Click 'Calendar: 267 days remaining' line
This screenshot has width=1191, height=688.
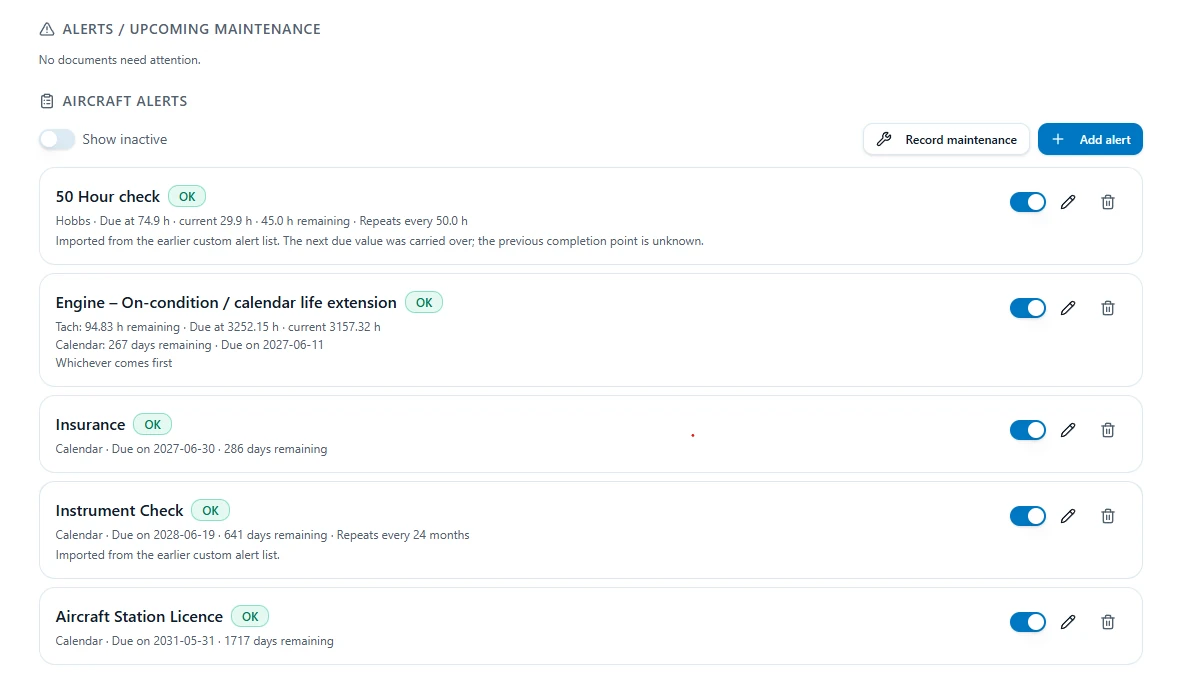(x=189, y=345)
